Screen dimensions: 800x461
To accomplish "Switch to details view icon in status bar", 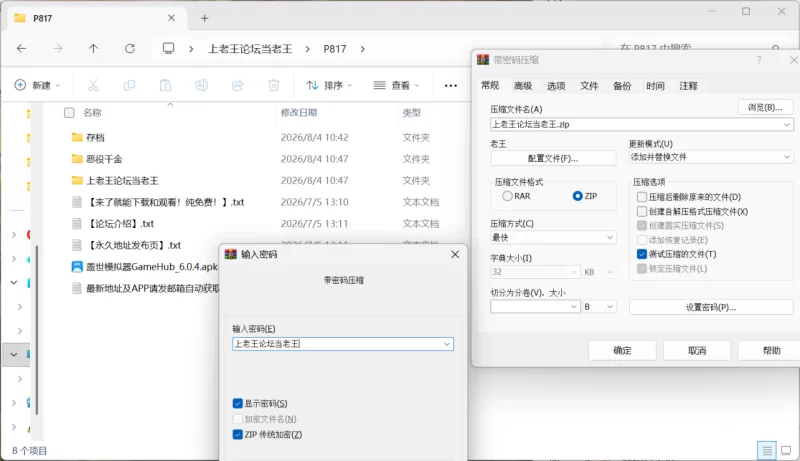I will point(767,450).
